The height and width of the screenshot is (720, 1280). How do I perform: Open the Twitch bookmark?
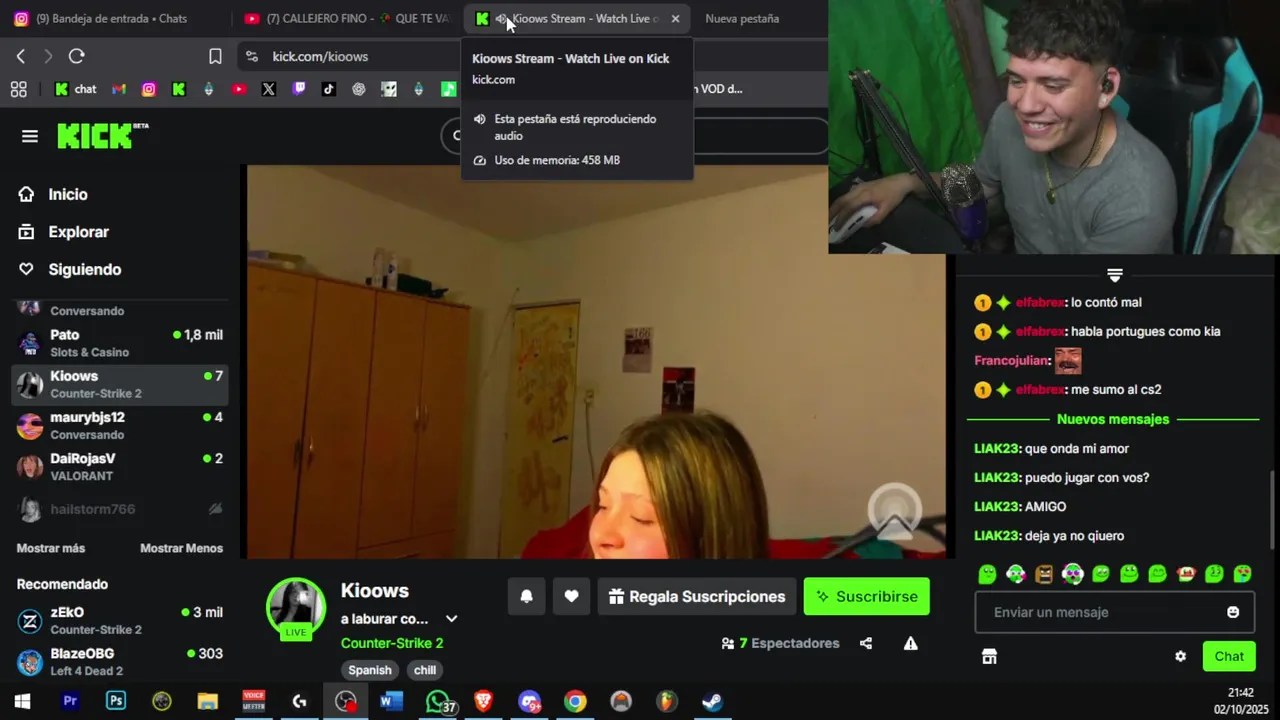click(x=299, y=89)
